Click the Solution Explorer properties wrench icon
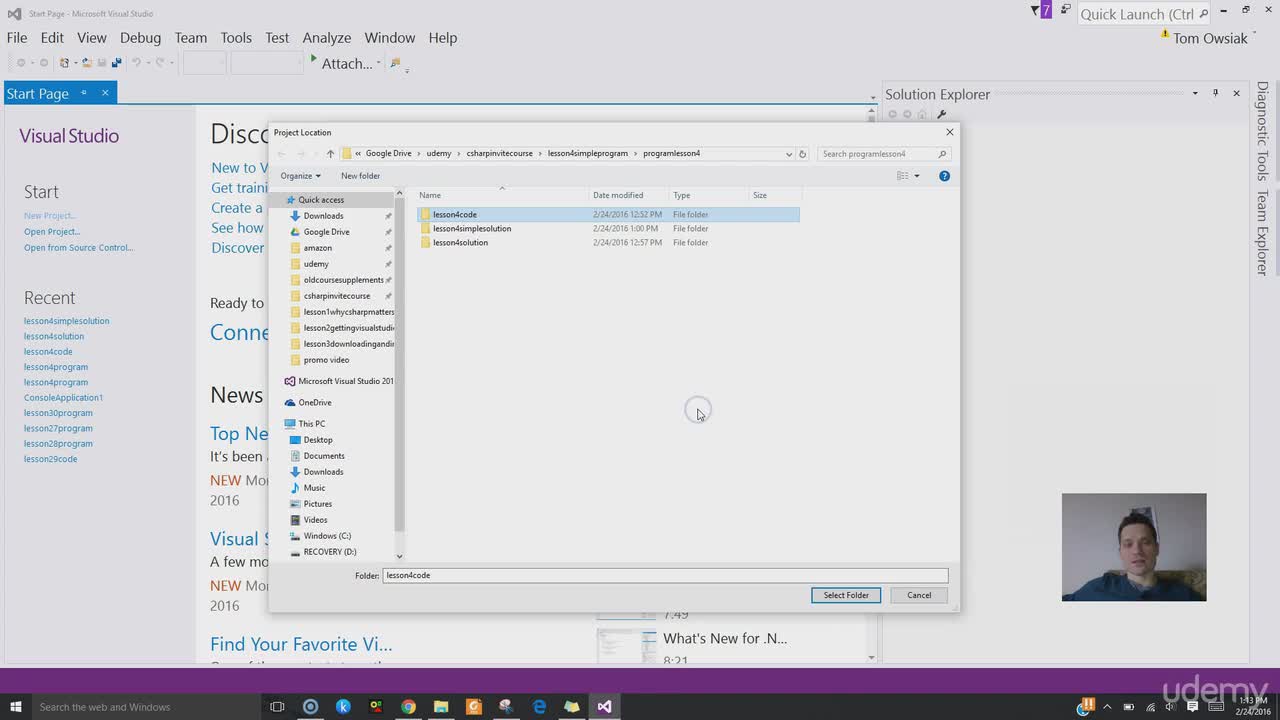Image resolution: width=1280 pixels, height=720 pixels. [941, 114]
